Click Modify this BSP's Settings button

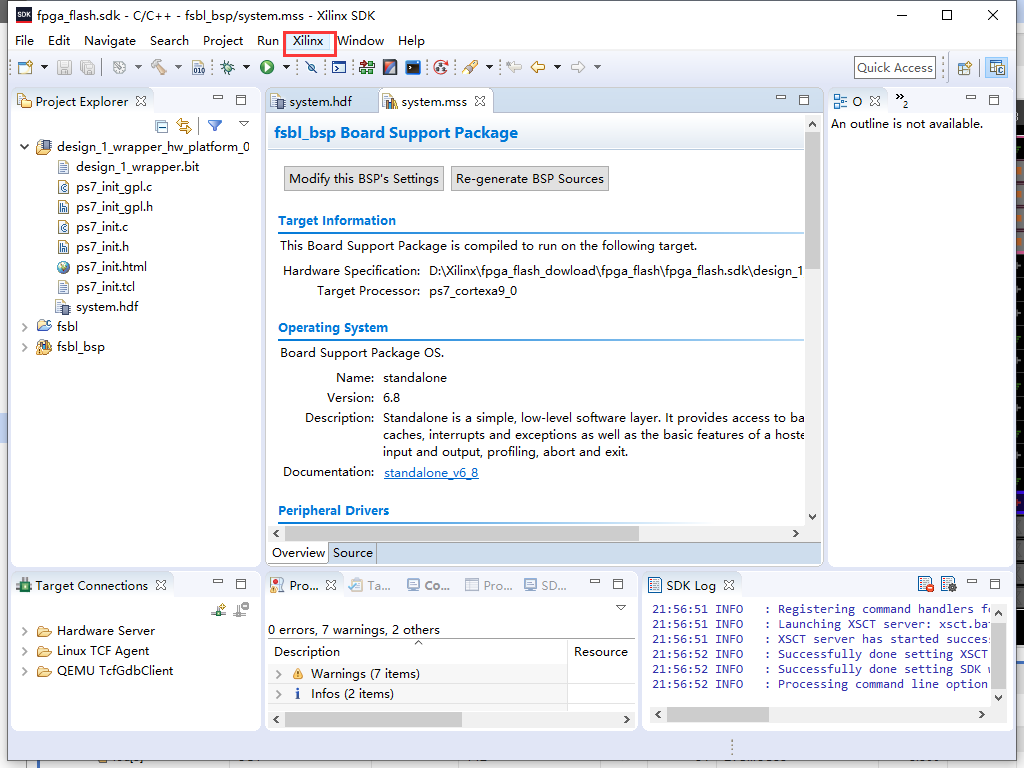click(364, 178)
